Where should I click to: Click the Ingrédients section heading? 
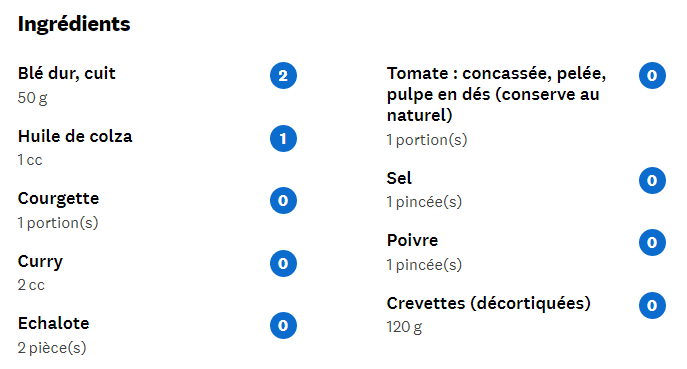(74, 24)
